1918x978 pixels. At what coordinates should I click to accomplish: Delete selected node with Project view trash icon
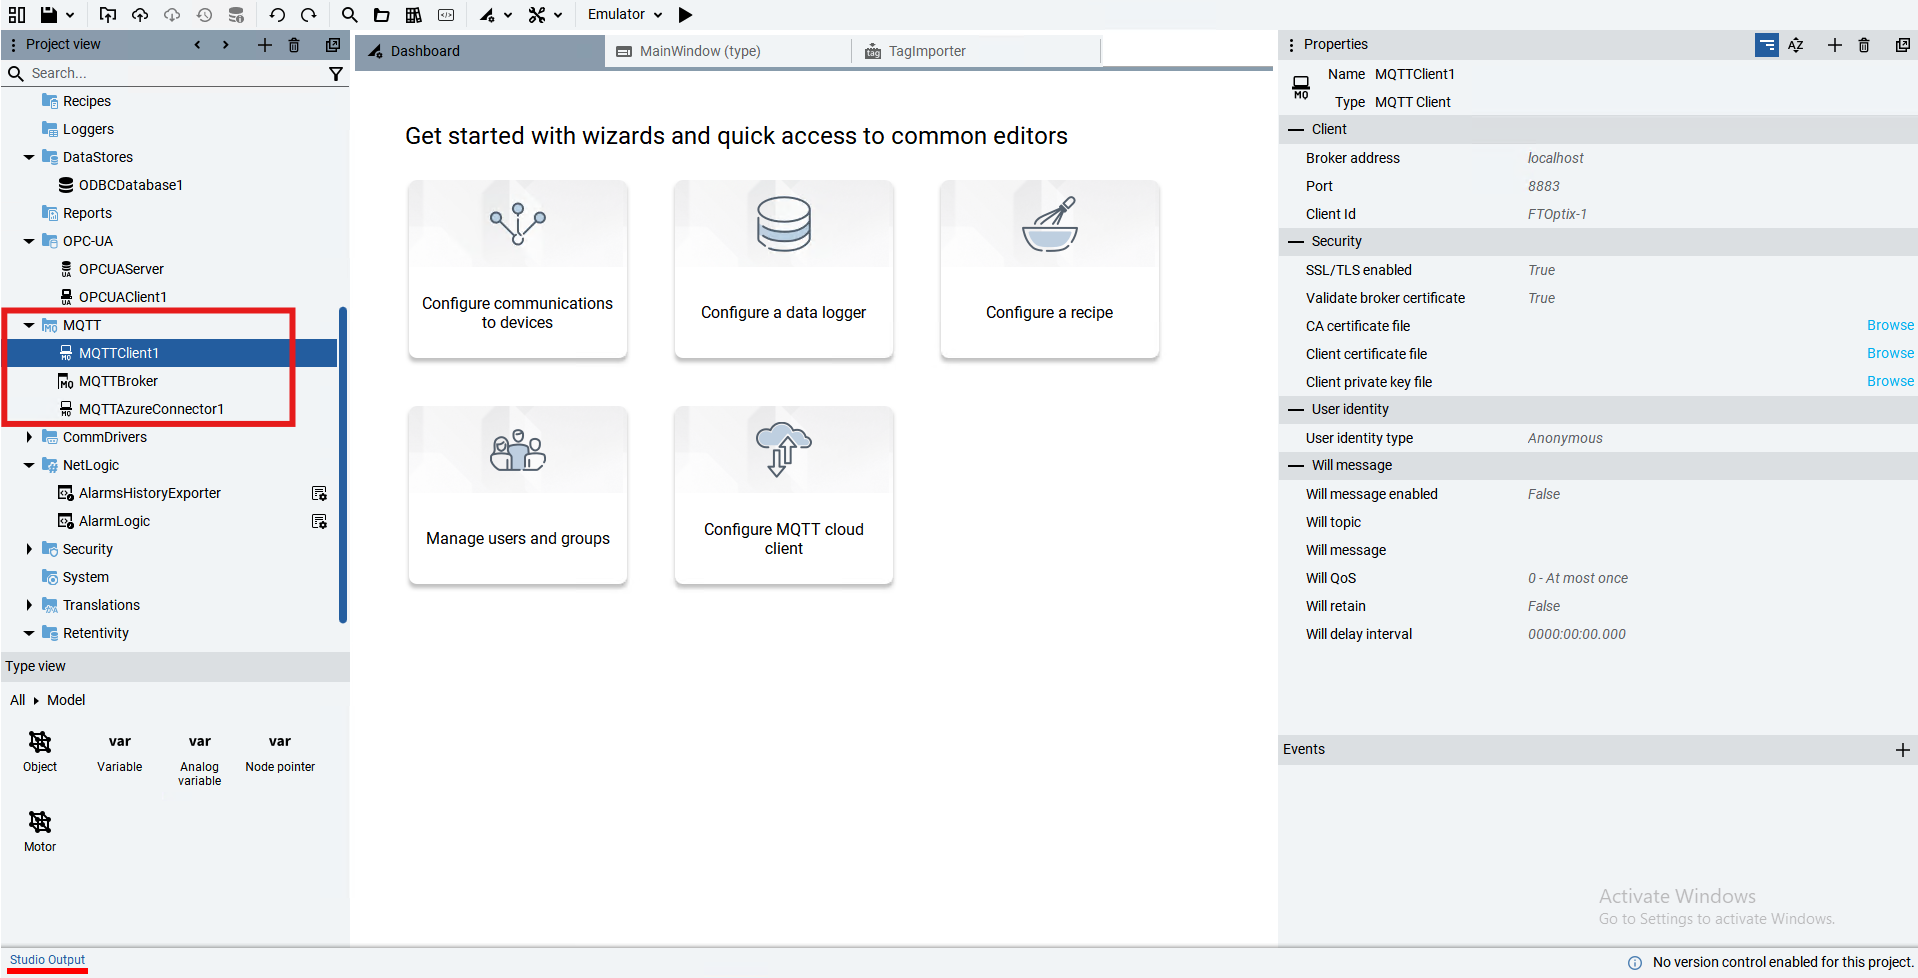click(294, 45)
